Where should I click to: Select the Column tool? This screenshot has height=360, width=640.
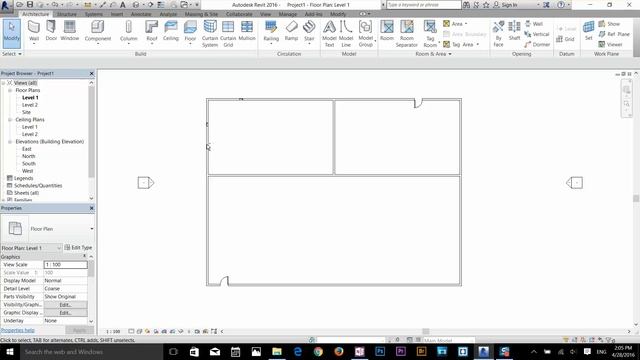coord(129,32)
